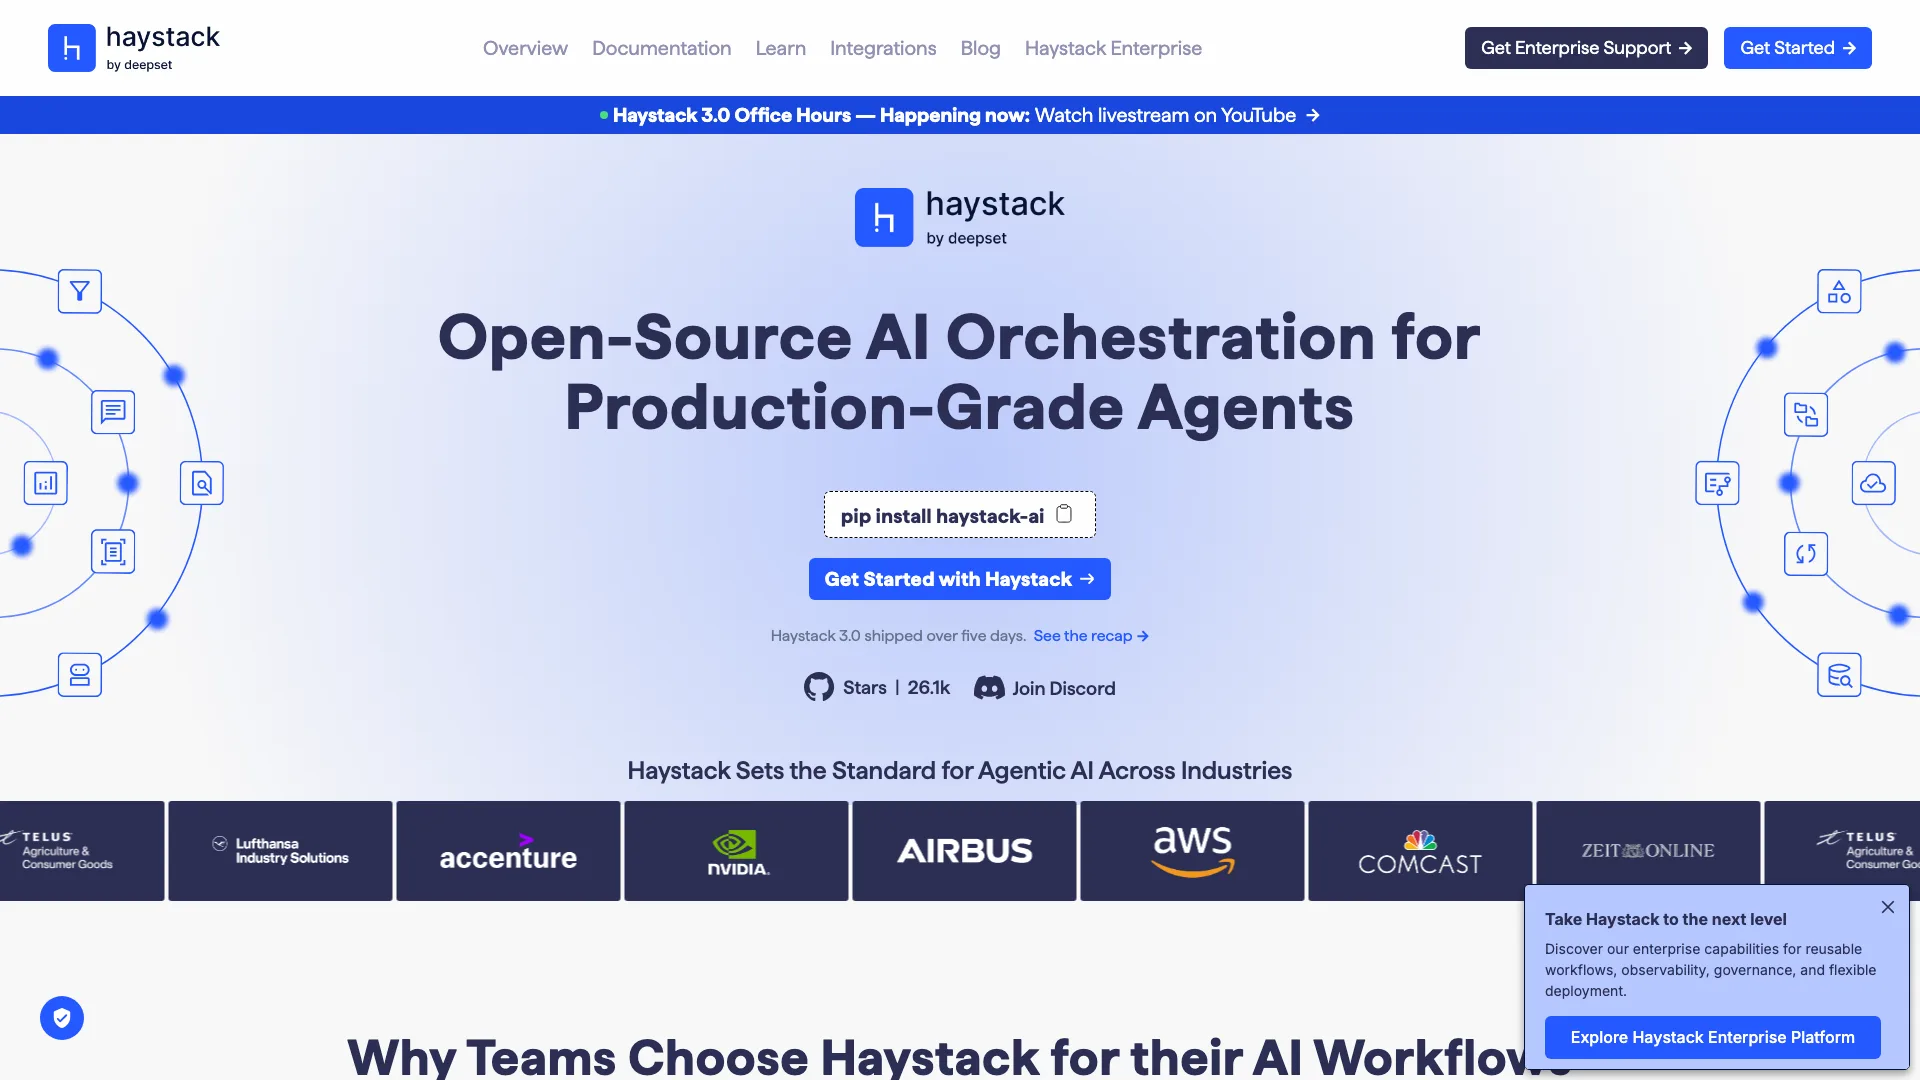Select the chat message icon on the left orbit

(113, 412)
